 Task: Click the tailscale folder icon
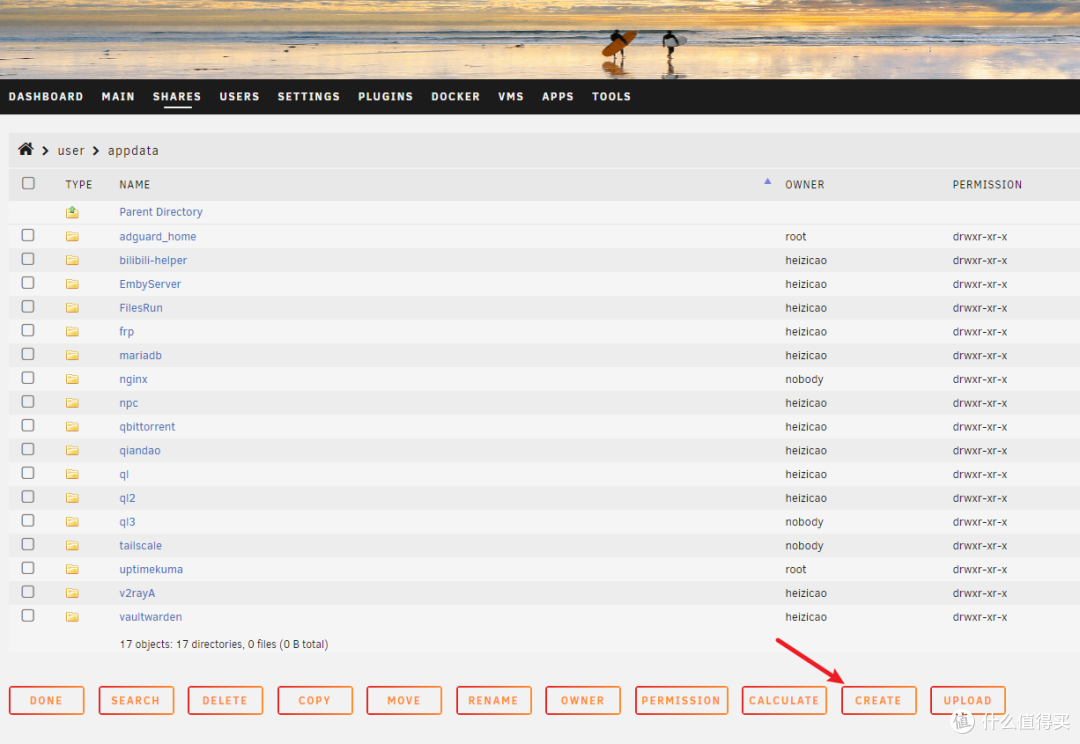coord(72,546)
